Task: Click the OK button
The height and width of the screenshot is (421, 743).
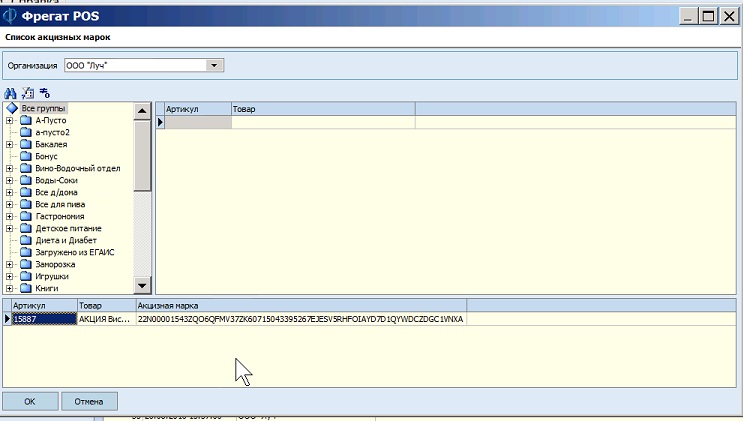Action: point(30,402)
